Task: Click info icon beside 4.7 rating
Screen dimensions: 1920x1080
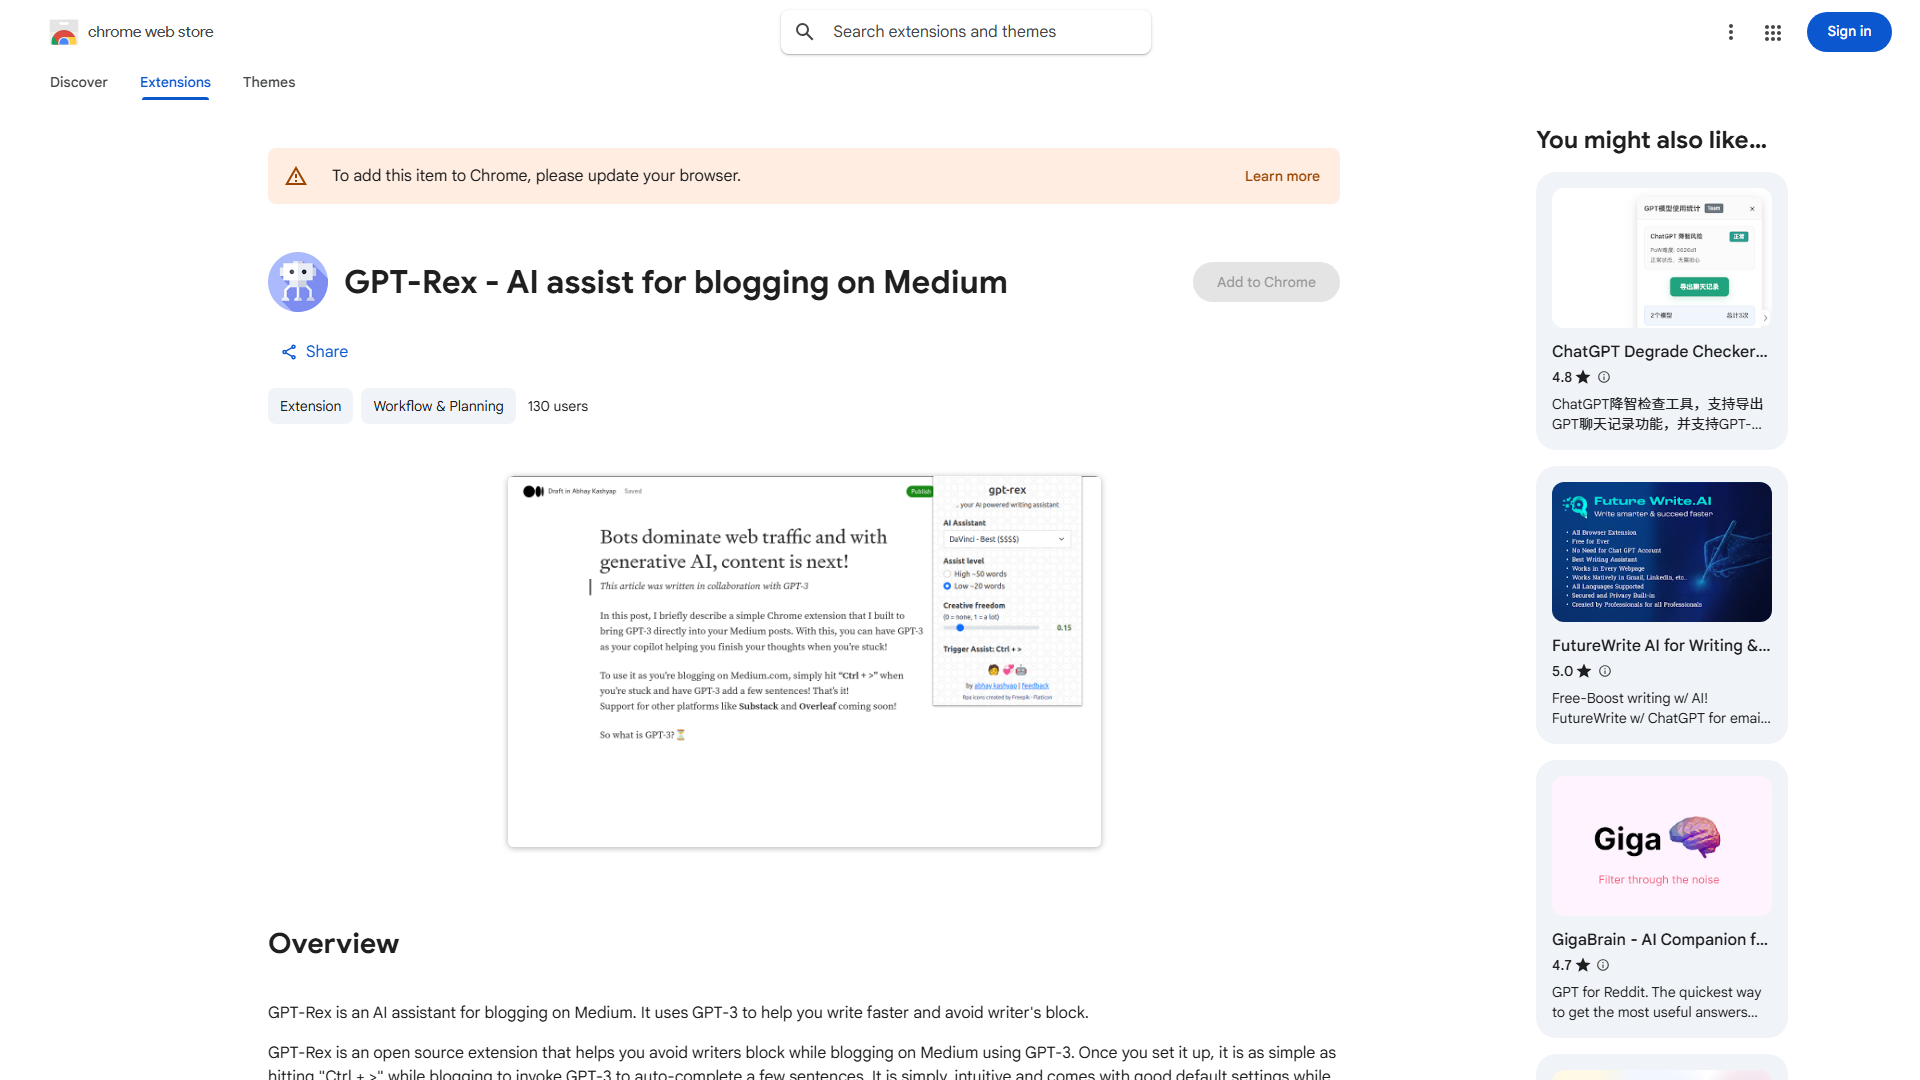Action: pos(1603,965)
